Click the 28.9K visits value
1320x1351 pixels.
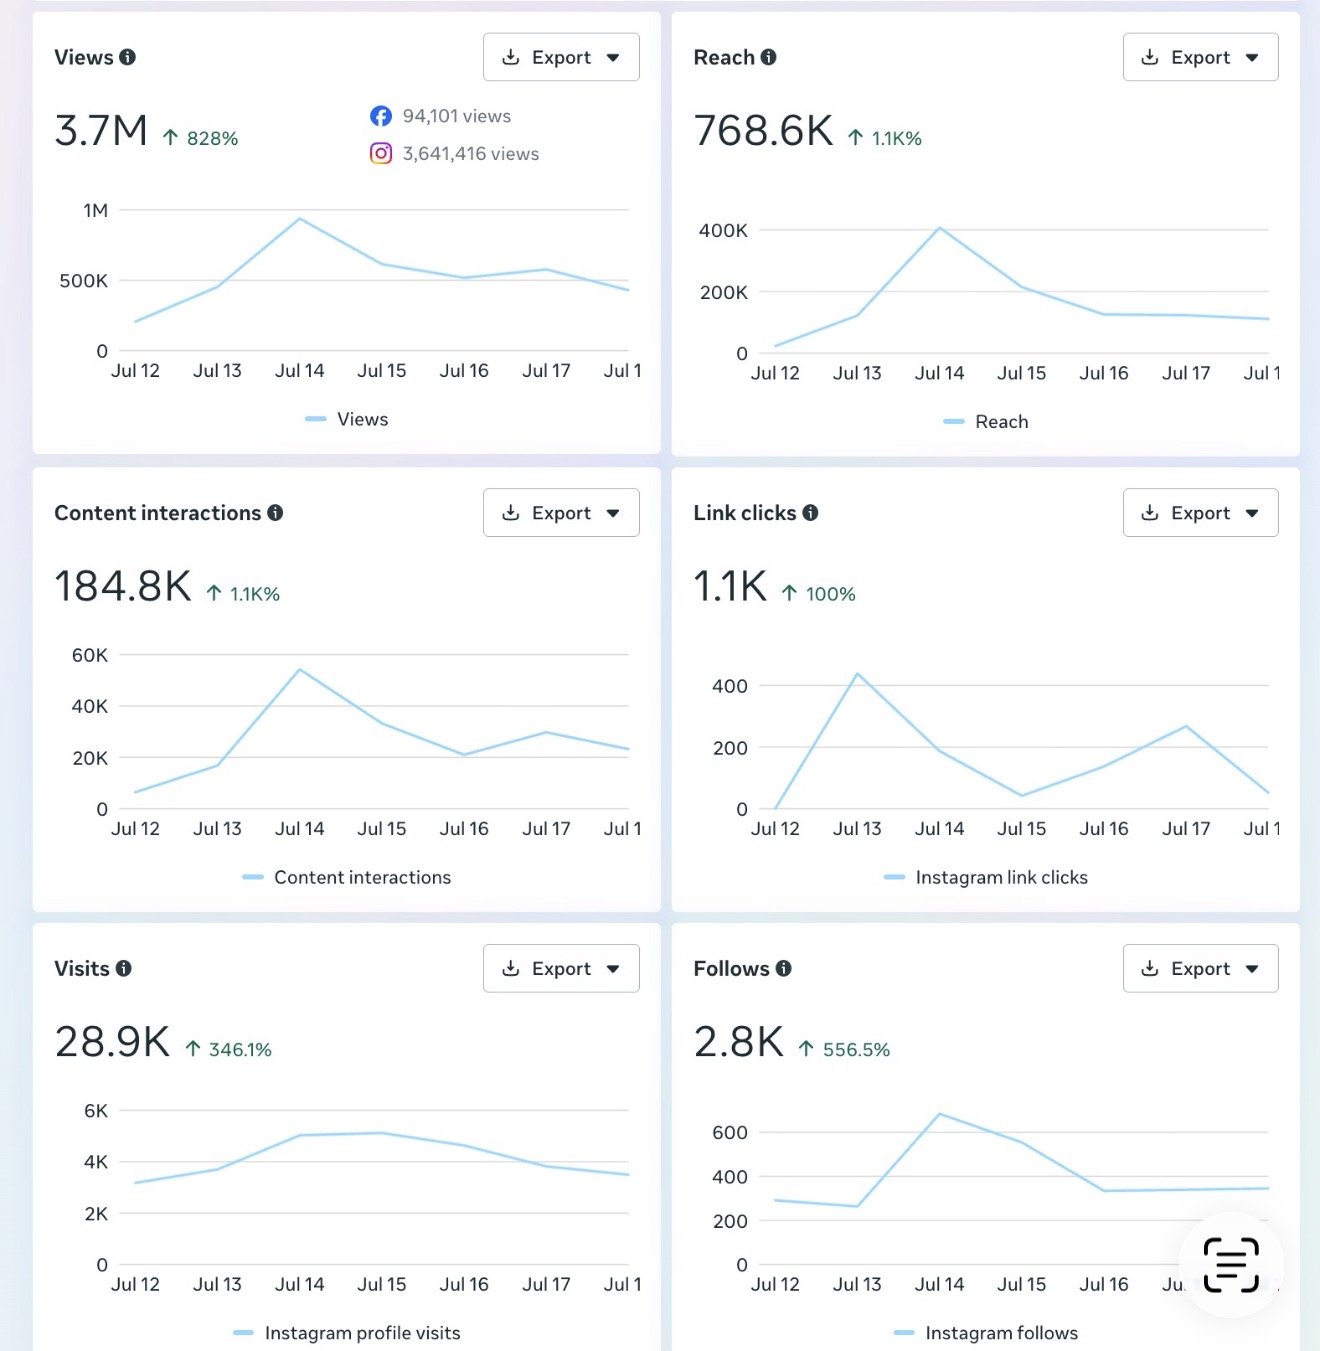(x=112, y=1042)
